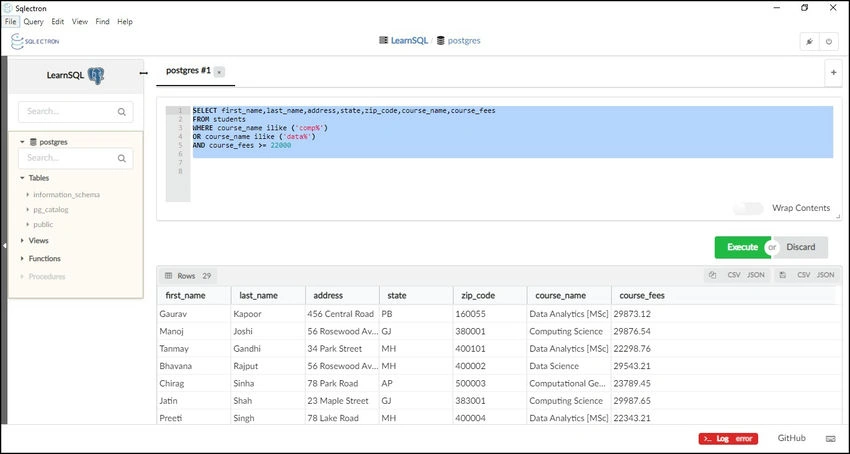Close the postgres #1 tab

pyautogui.click(x=219, y=72)
